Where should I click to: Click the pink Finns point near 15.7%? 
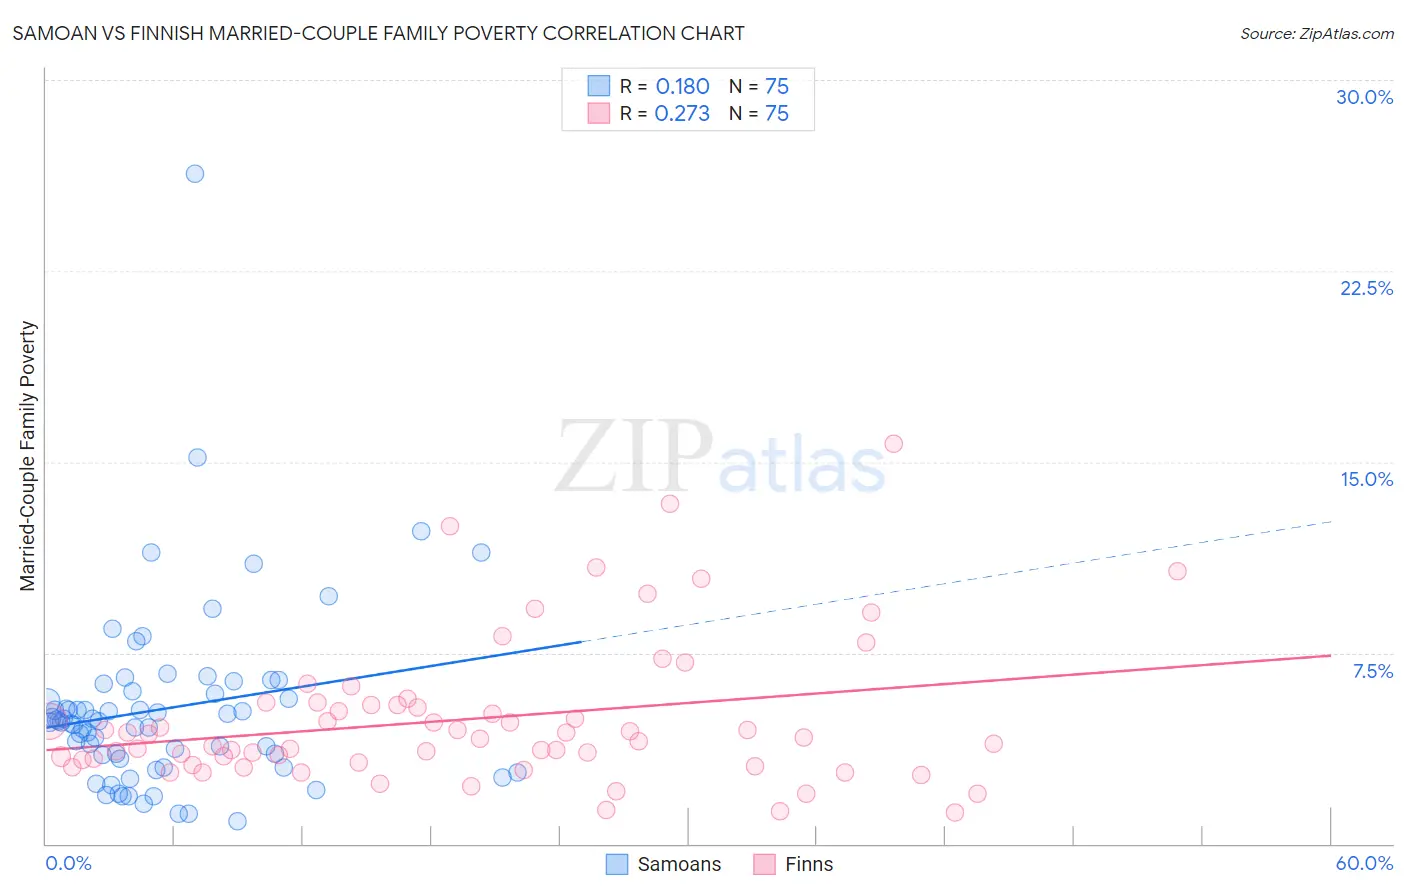click(x=894, y=443)
